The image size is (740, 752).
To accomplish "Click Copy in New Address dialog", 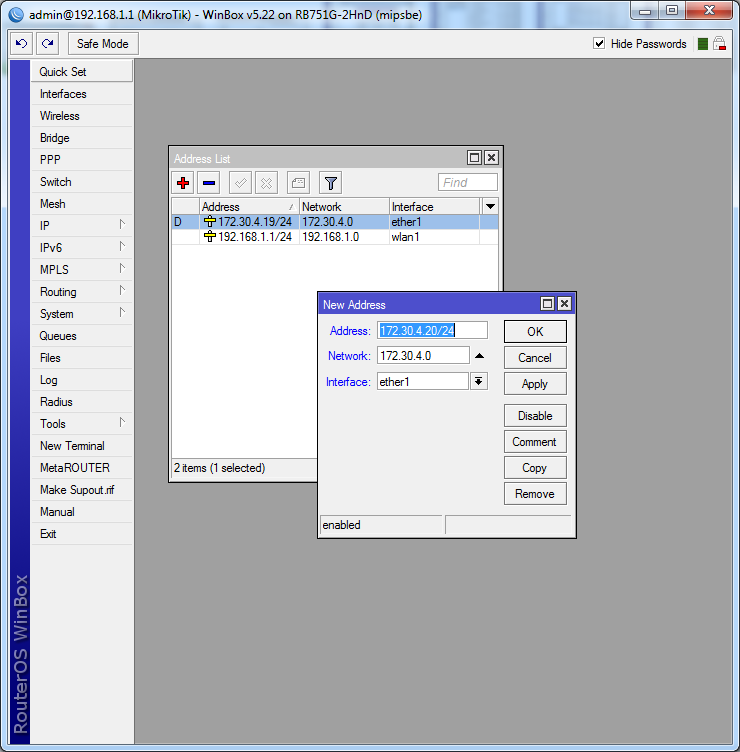I will pos(535,468).
